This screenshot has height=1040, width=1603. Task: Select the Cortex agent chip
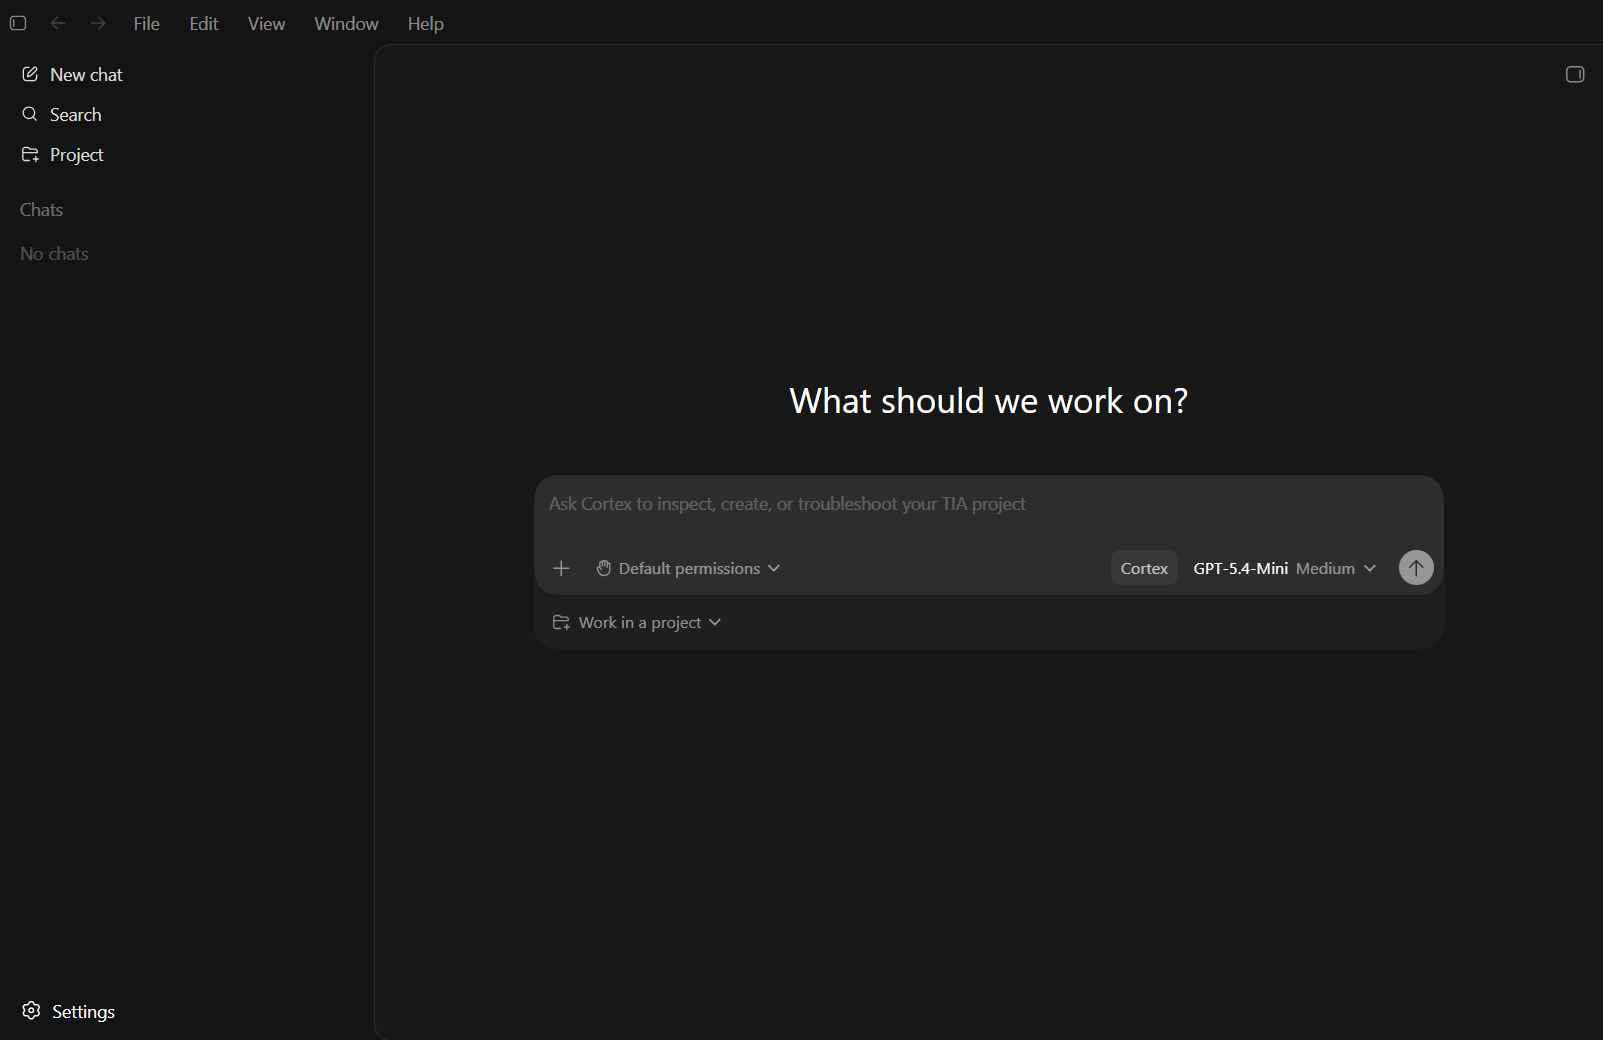1144,568
